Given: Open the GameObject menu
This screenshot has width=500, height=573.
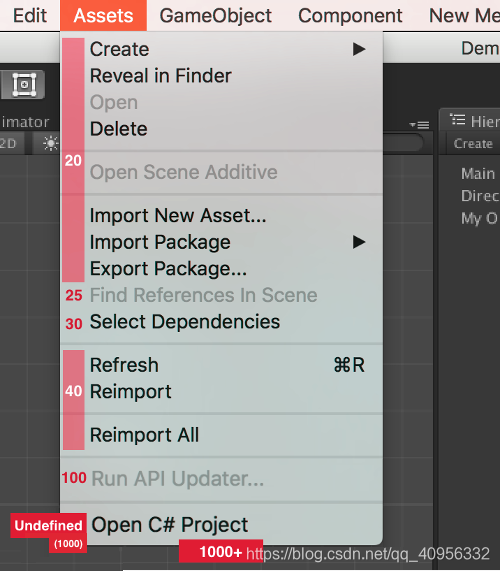Looking at the screenshot, I should (x=216, y=16).
